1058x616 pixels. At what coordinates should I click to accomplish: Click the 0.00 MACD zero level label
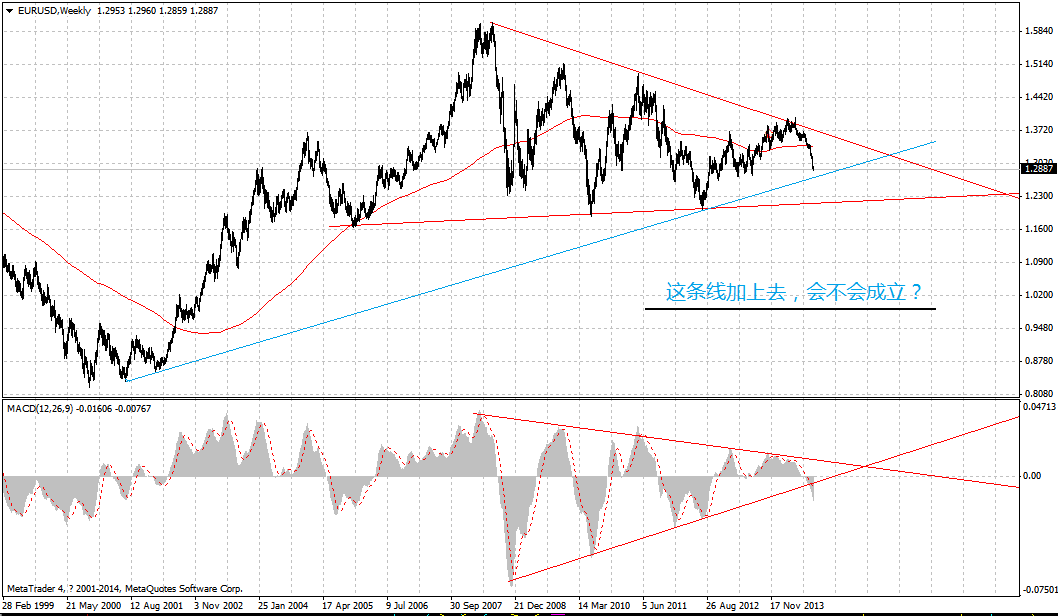[1034, 475]
